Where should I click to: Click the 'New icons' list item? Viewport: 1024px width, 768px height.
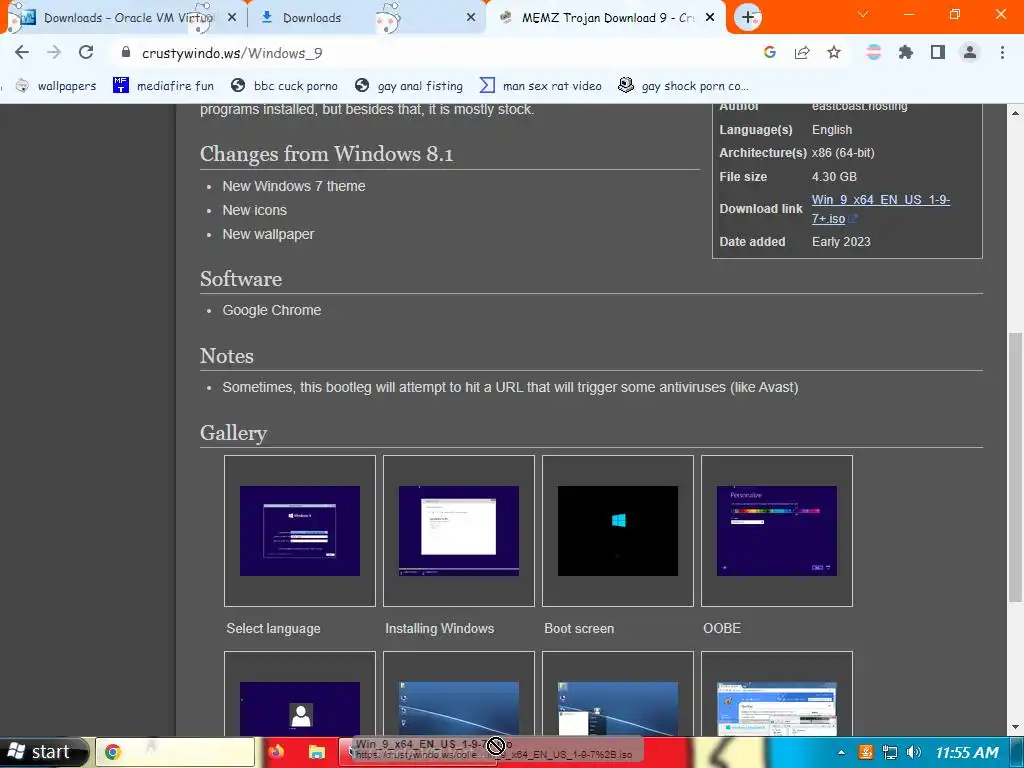tap(255, 210)
